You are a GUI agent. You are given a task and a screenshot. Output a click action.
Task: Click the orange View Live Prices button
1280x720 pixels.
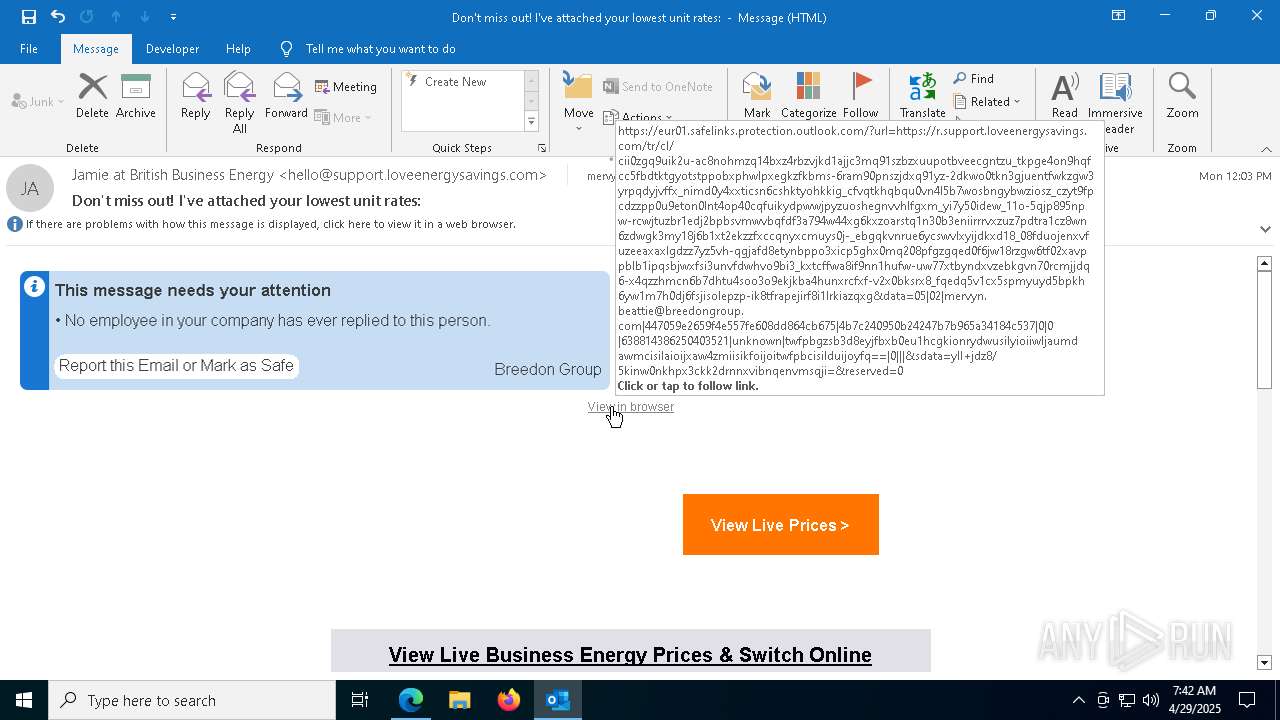[781, 525]
